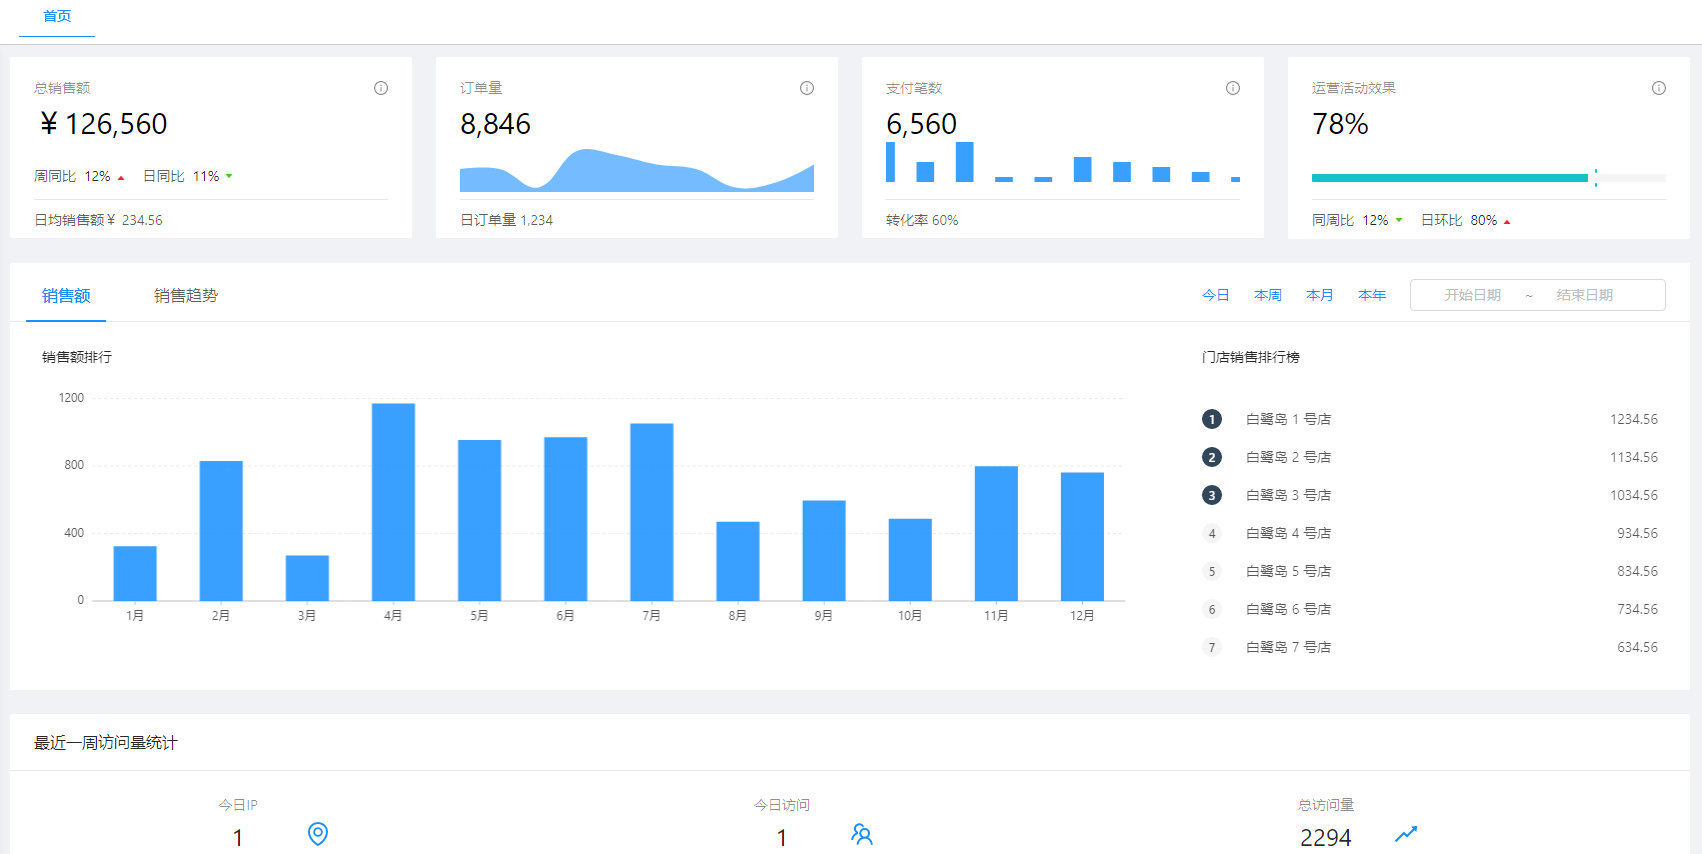Click the 12月 bar in sales chart
This screenshot has width=1702, height=854.
coord(1082,536)
